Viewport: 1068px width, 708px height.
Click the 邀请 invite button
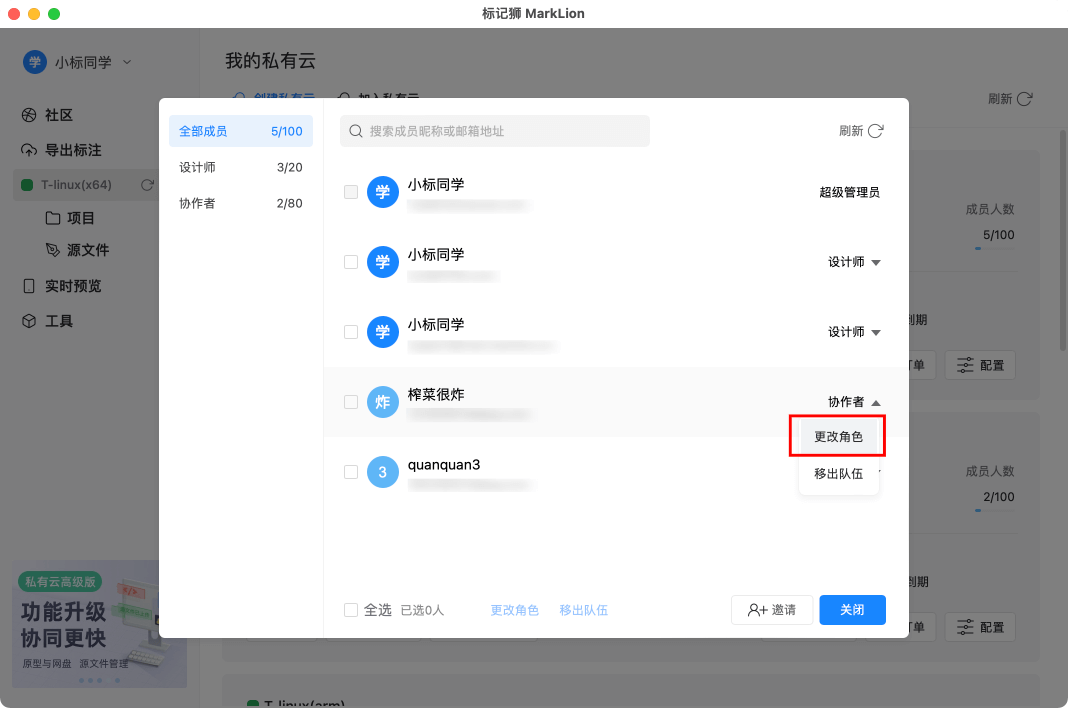pyautogui.click(x=772, y=610)
